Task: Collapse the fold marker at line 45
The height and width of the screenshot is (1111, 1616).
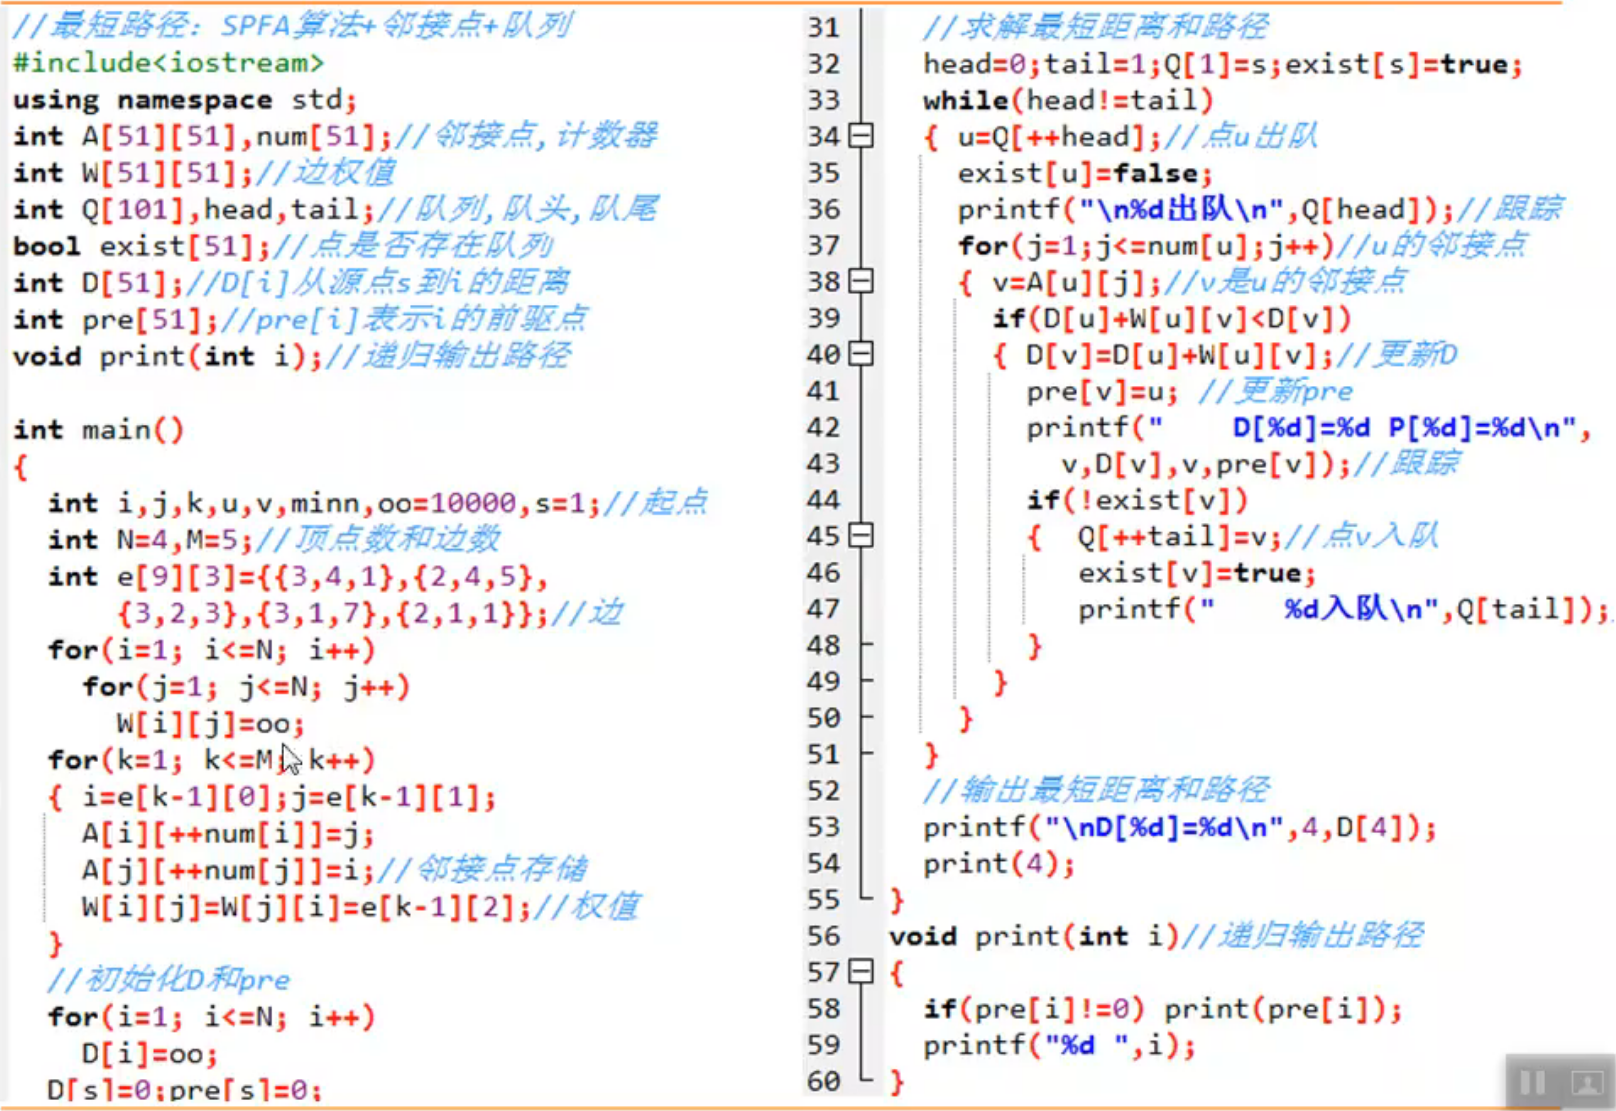Action: click(861, 536)
